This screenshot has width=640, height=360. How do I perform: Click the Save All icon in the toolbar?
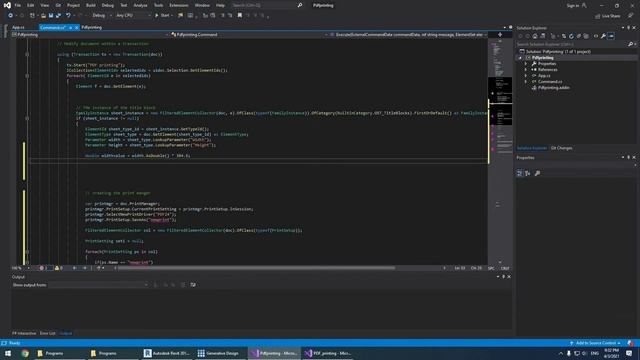[58, 16]
